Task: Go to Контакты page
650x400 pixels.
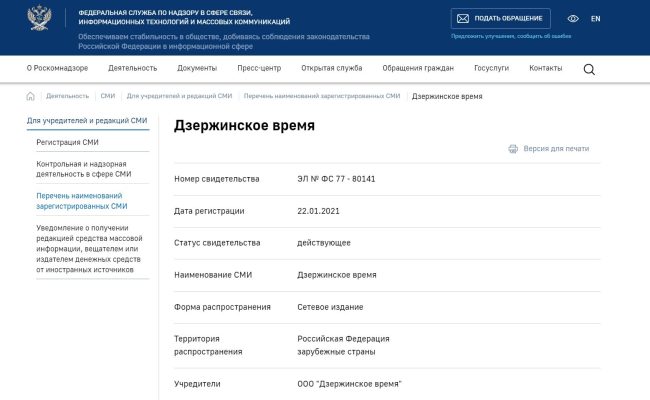Action: click(x=545, y=68)
